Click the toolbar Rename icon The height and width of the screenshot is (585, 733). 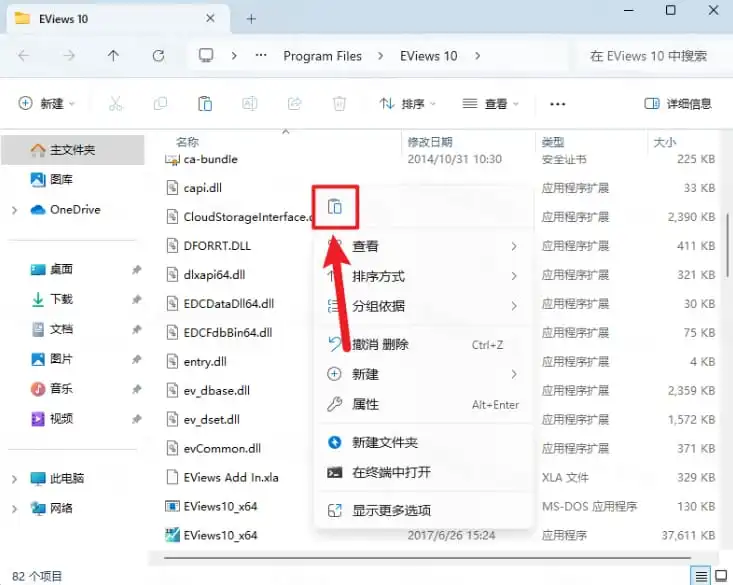[250, 103]
